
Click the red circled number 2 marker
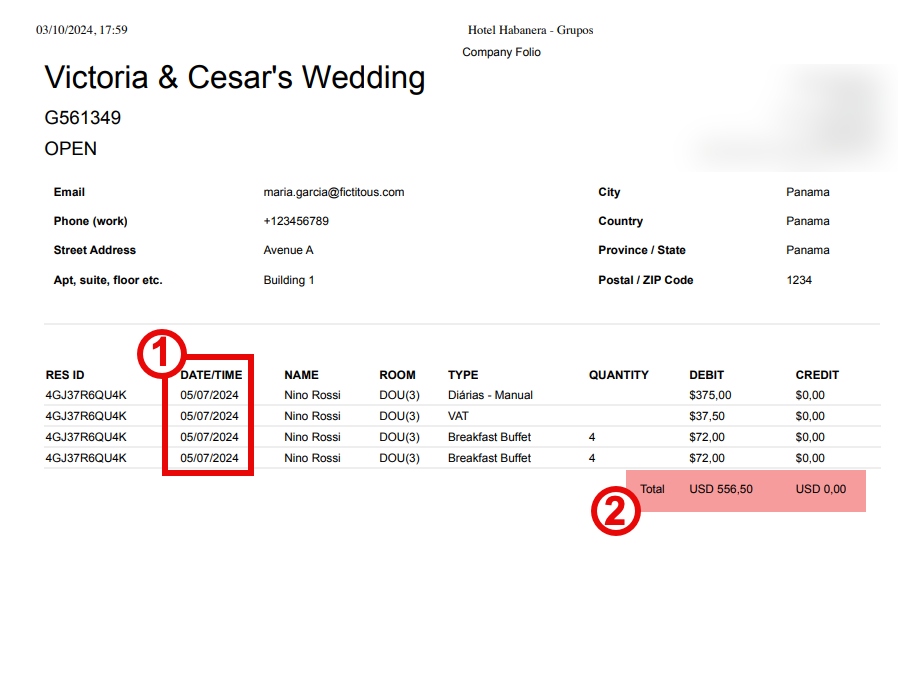pos(615,511)
